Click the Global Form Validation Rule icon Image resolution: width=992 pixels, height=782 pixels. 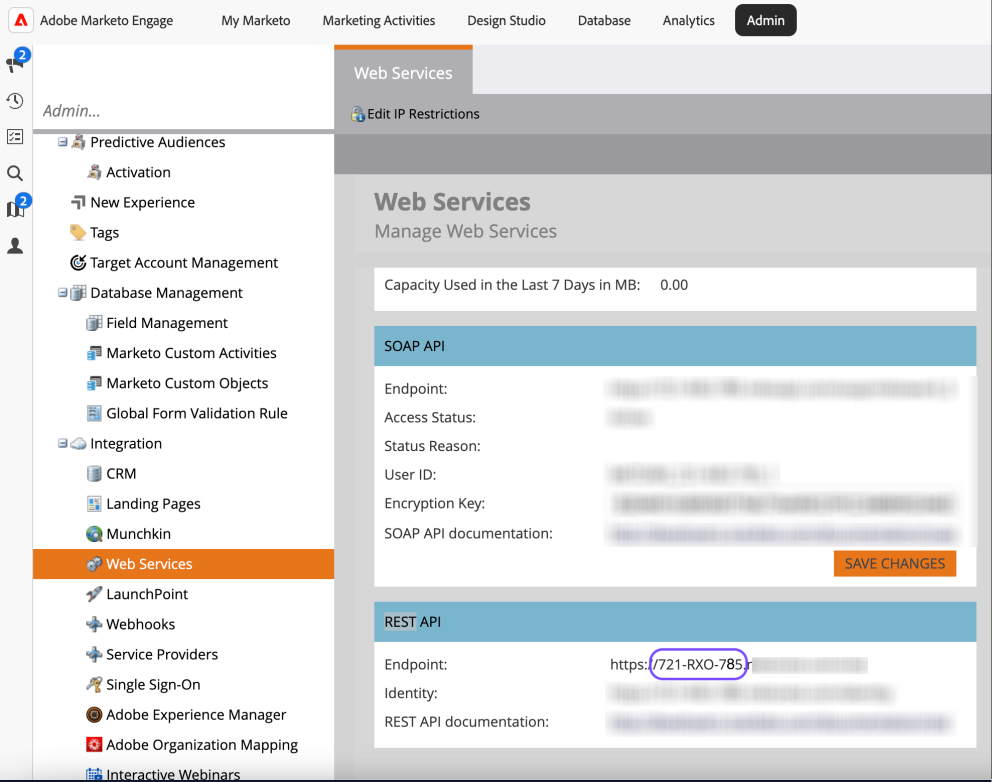(x=94, y=413)
